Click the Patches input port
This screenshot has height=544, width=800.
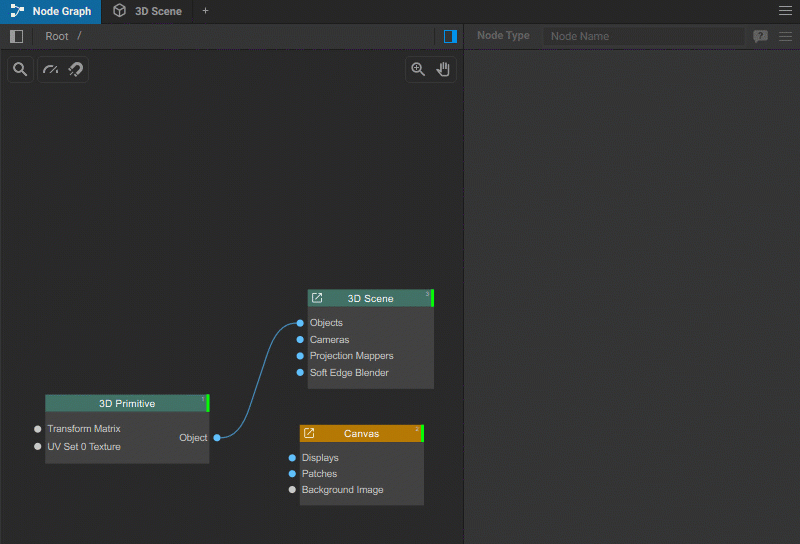pyautogui.click(x=292, y=474)
